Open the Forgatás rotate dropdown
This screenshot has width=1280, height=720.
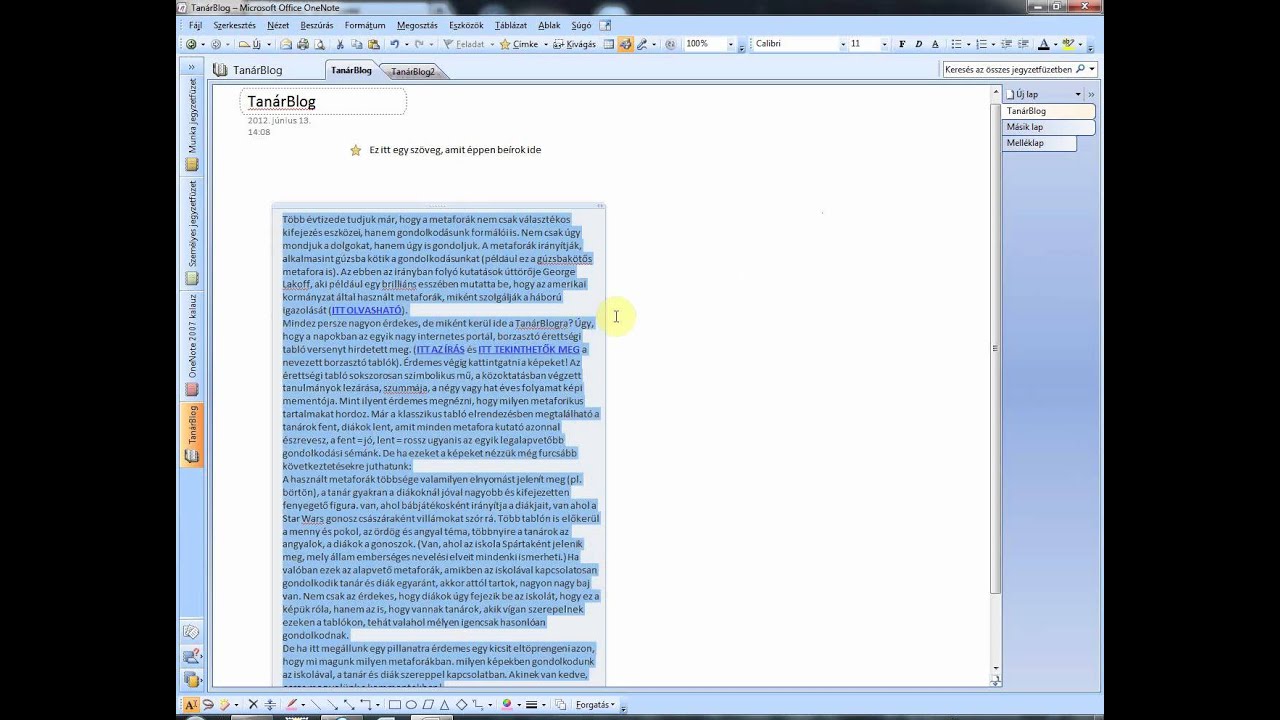(x=593, y=705)
